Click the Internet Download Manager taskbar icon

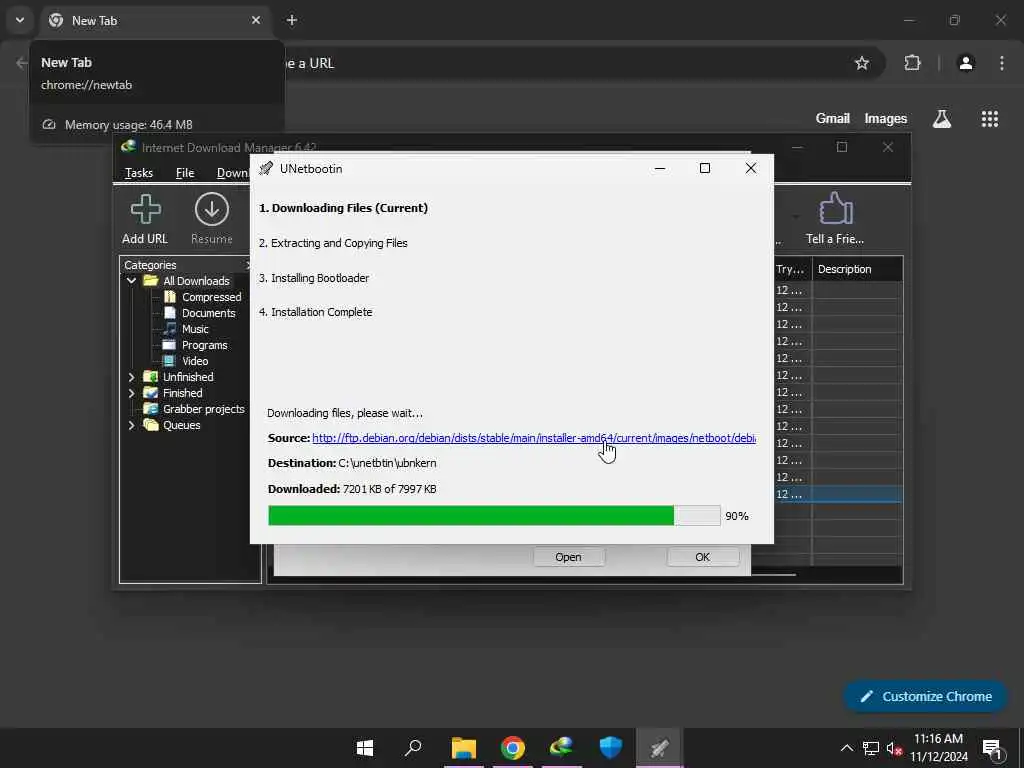tap(562, 748)
